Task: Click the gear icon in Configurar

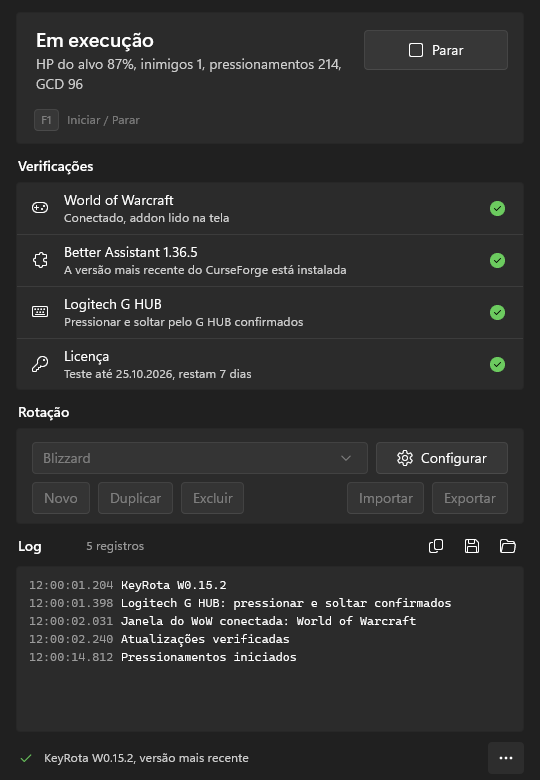Action: click(405, 458)
